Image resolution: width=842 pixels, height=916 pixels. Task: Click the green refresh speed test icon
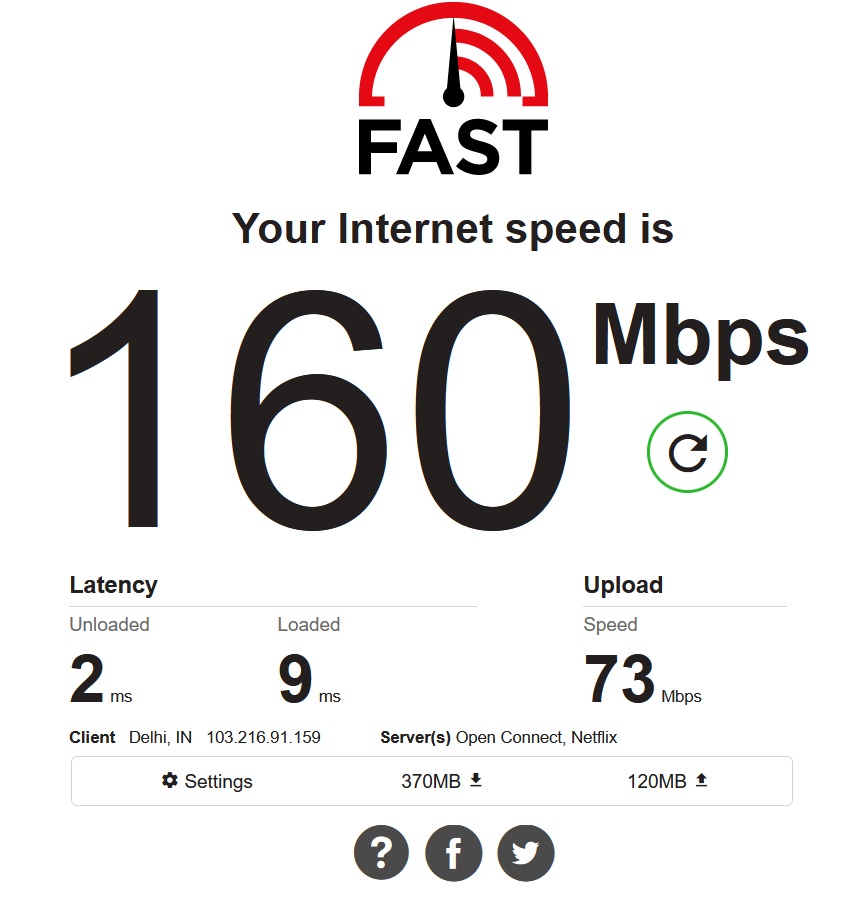(x=687, y=452)
